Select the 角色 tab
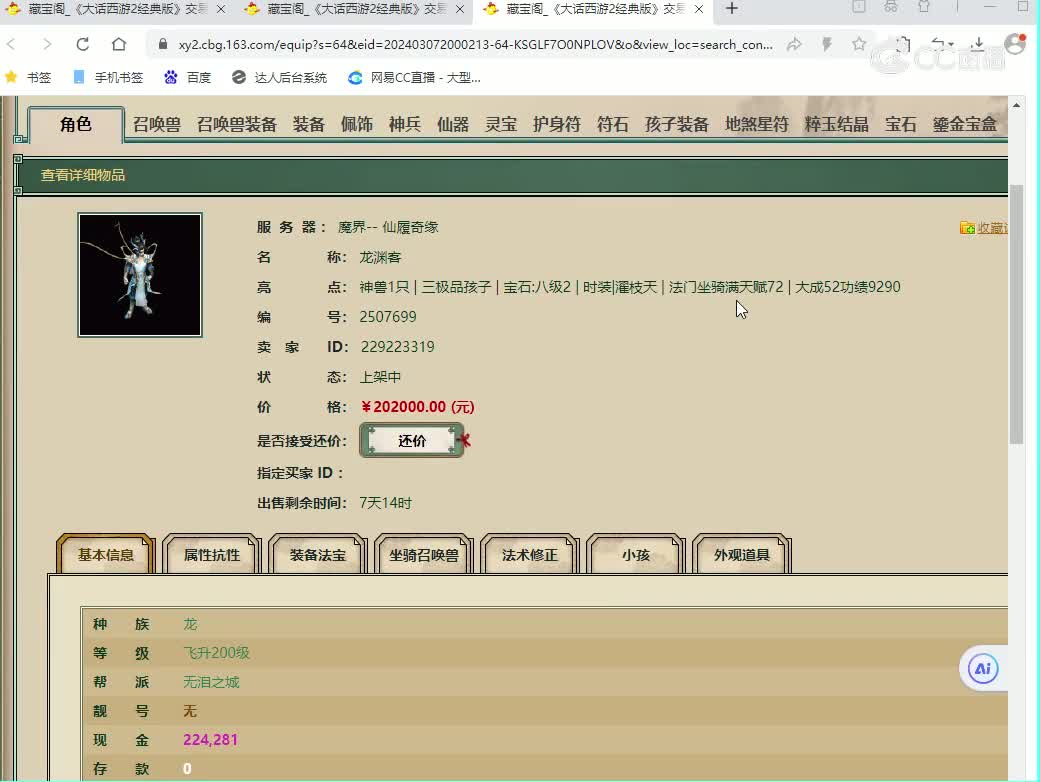This screenshot has width=1040, height=782. (76, 124)
